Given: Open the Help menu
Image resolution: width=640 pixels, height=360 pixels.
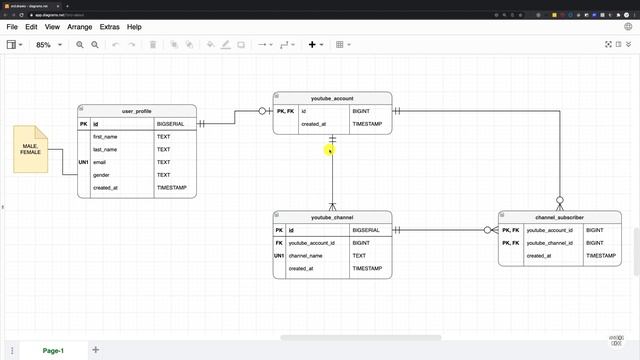Looking at the screenshot, I should coord(134,27).
